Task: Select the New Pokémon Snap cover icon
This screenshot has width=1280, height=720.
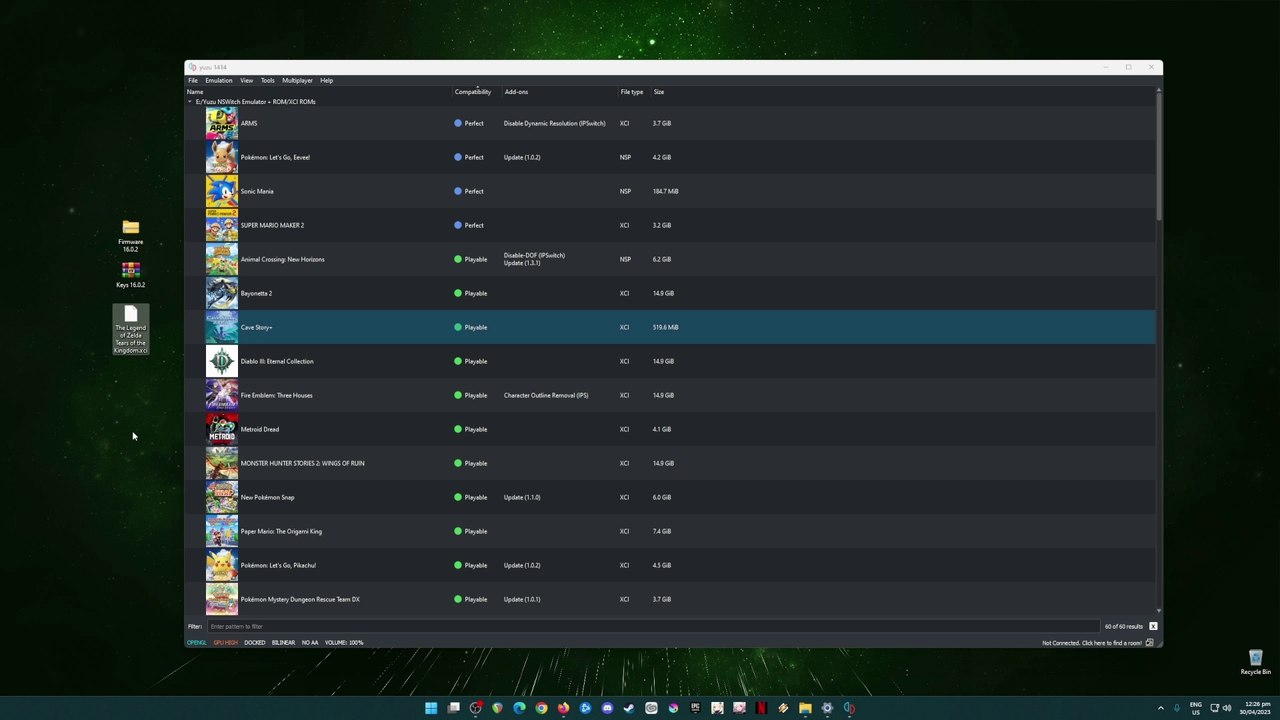Action: tap(222, 497)
